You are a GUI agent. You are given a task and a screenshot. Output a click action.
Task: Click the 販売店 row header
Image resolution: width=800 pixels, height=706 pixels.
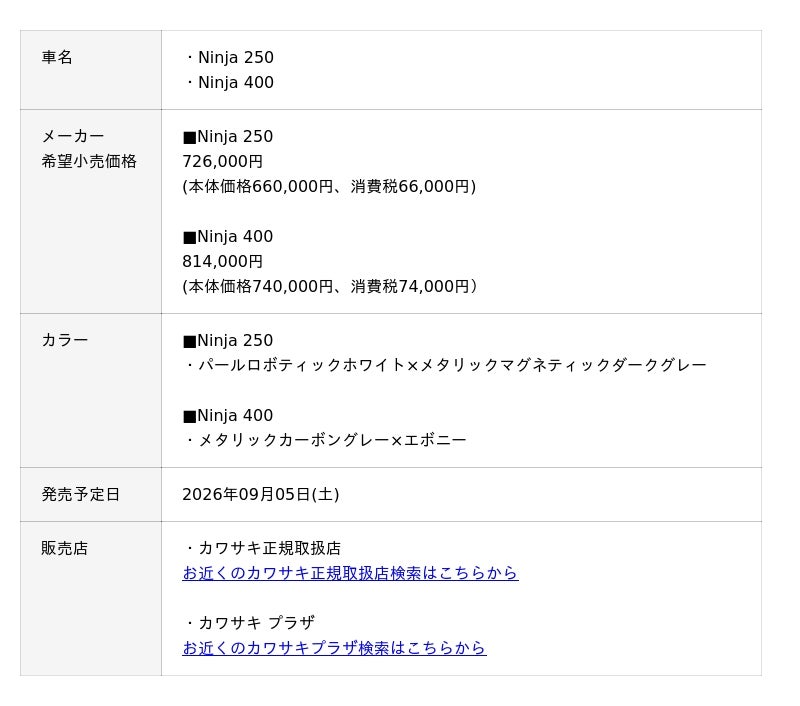91,598
